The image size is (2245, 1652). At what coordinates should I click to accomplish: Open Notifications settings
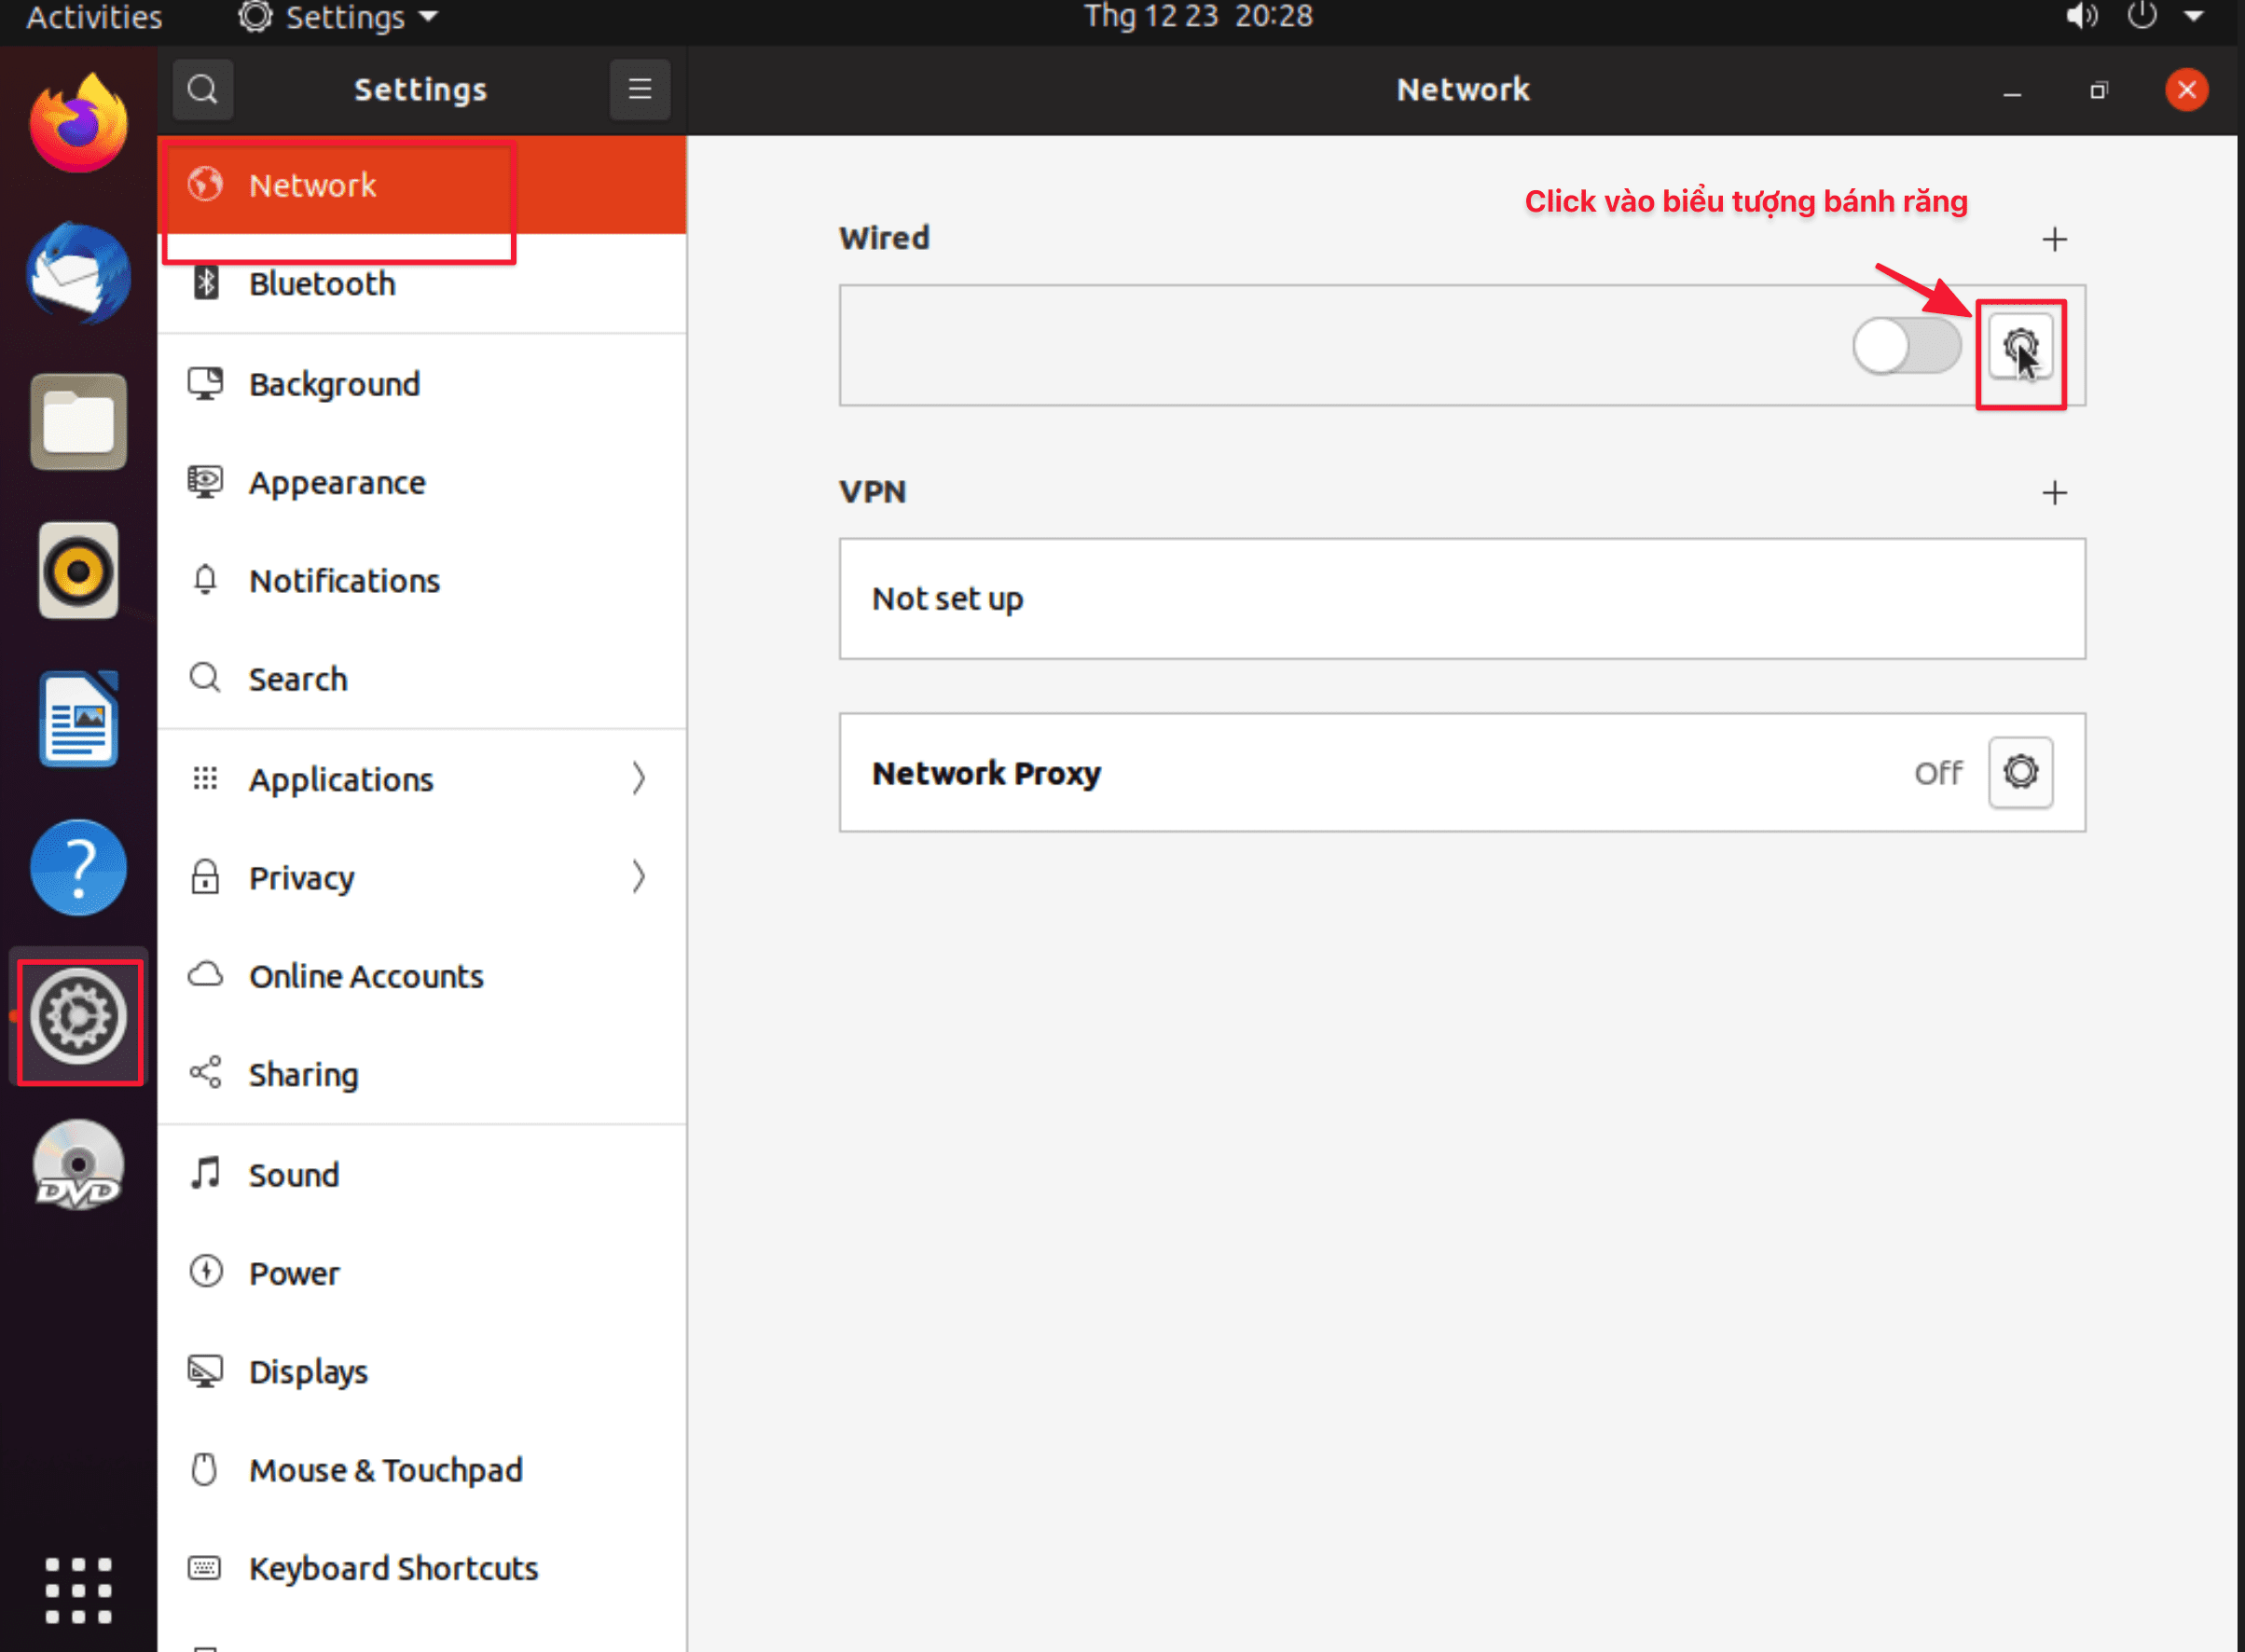(x=344, y=580)
